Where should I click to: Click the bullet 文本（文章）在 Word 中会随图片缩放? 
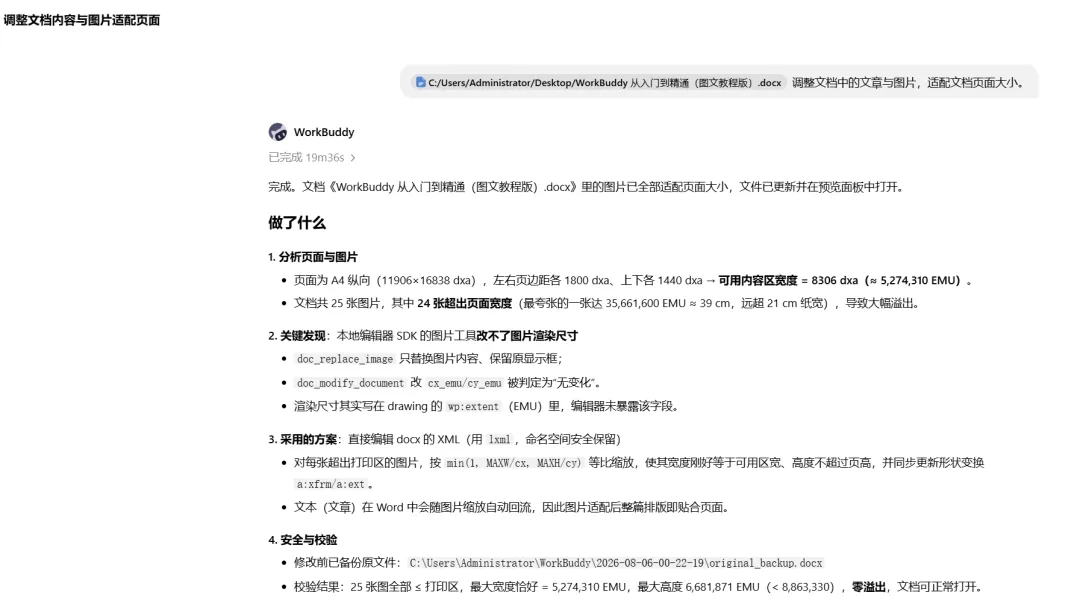pyautogui.click(x=511, y=507)
